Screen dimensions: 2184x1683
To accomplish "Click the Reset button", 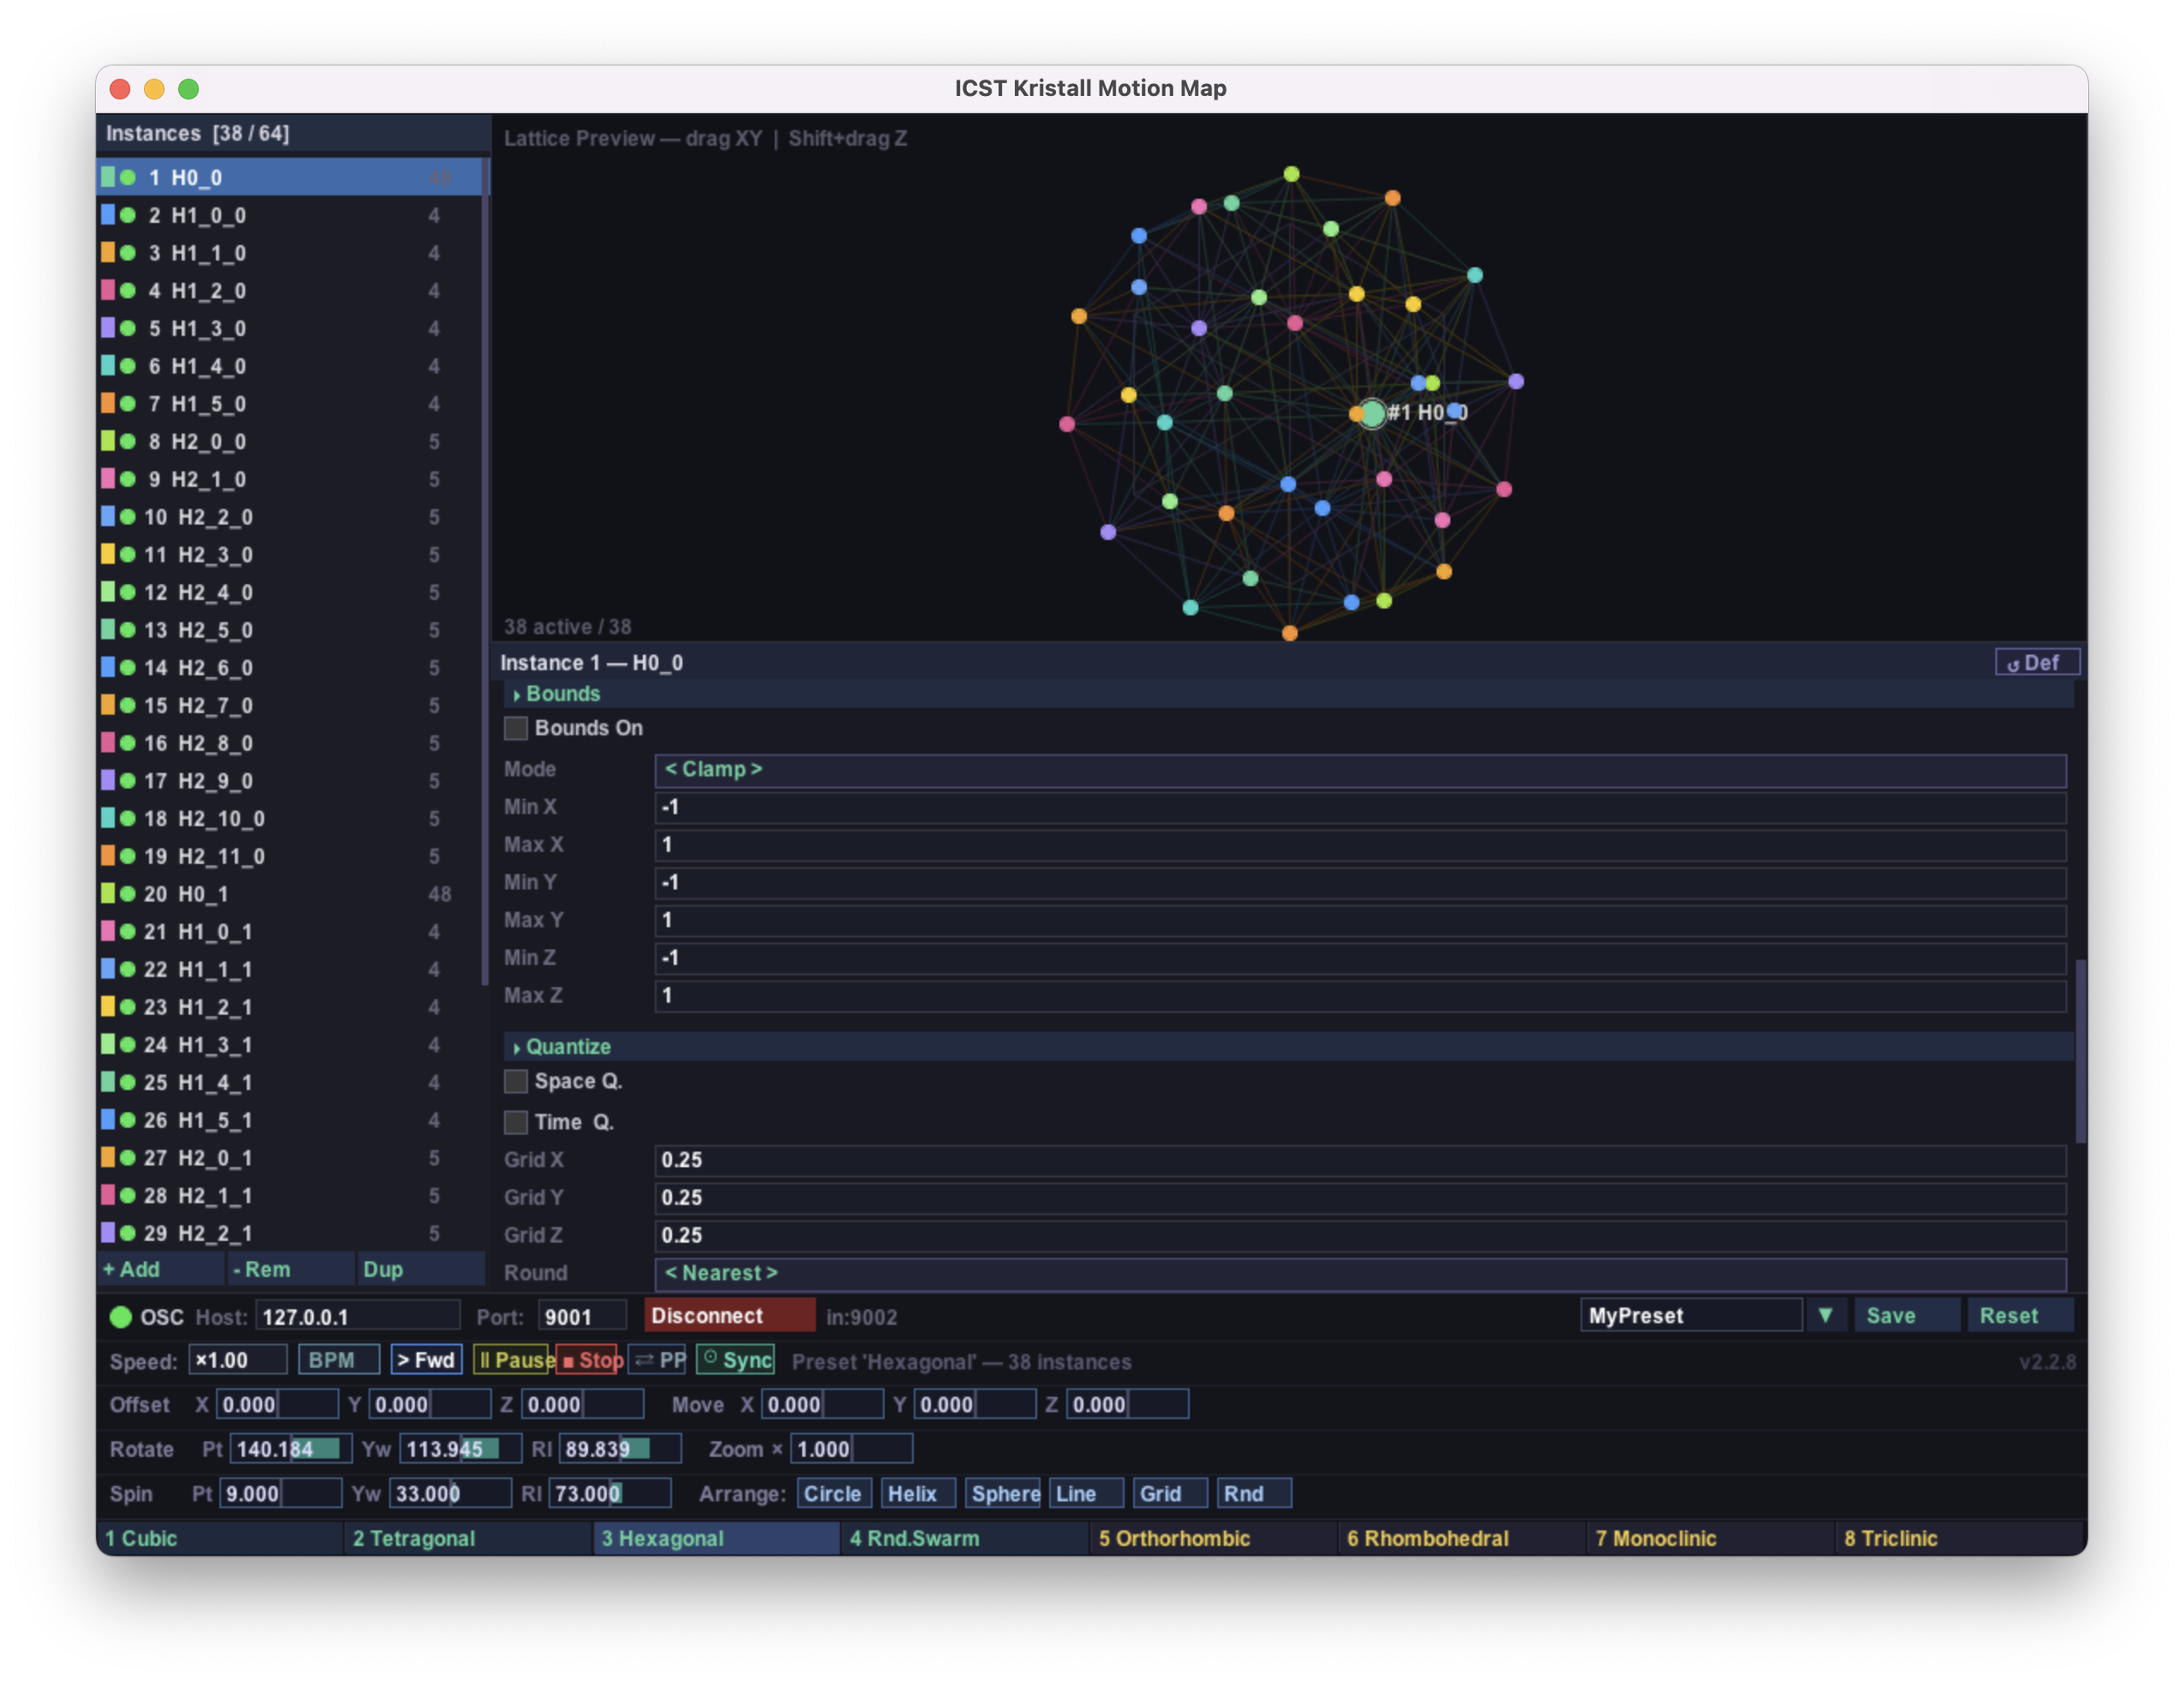I will point(2020,1315).
